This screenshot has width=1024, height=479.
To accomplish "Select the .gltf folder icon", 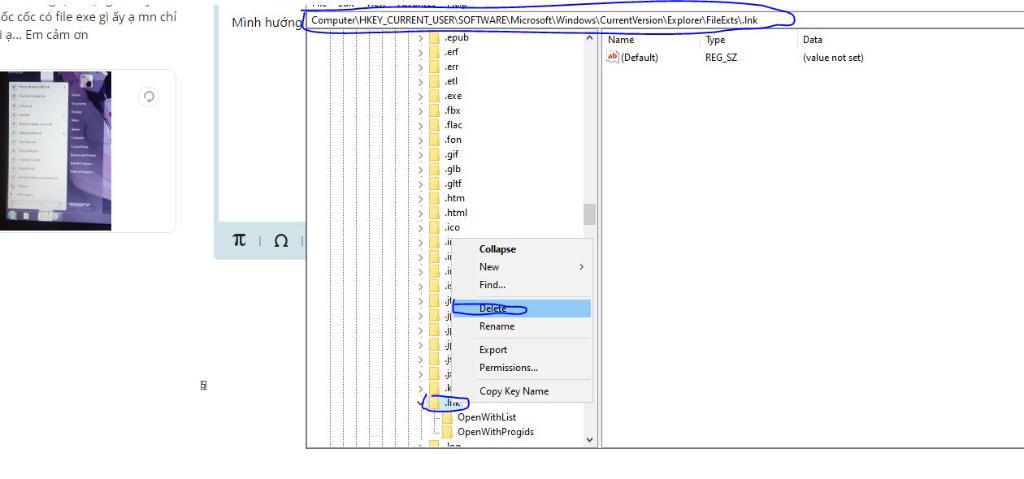I will tap(434, 184).
